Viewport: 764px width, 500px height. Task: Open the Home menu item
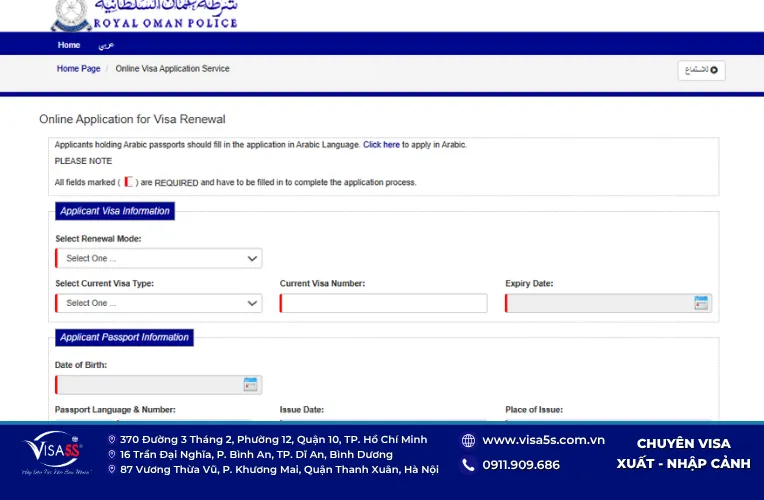[x=69, y=45]
